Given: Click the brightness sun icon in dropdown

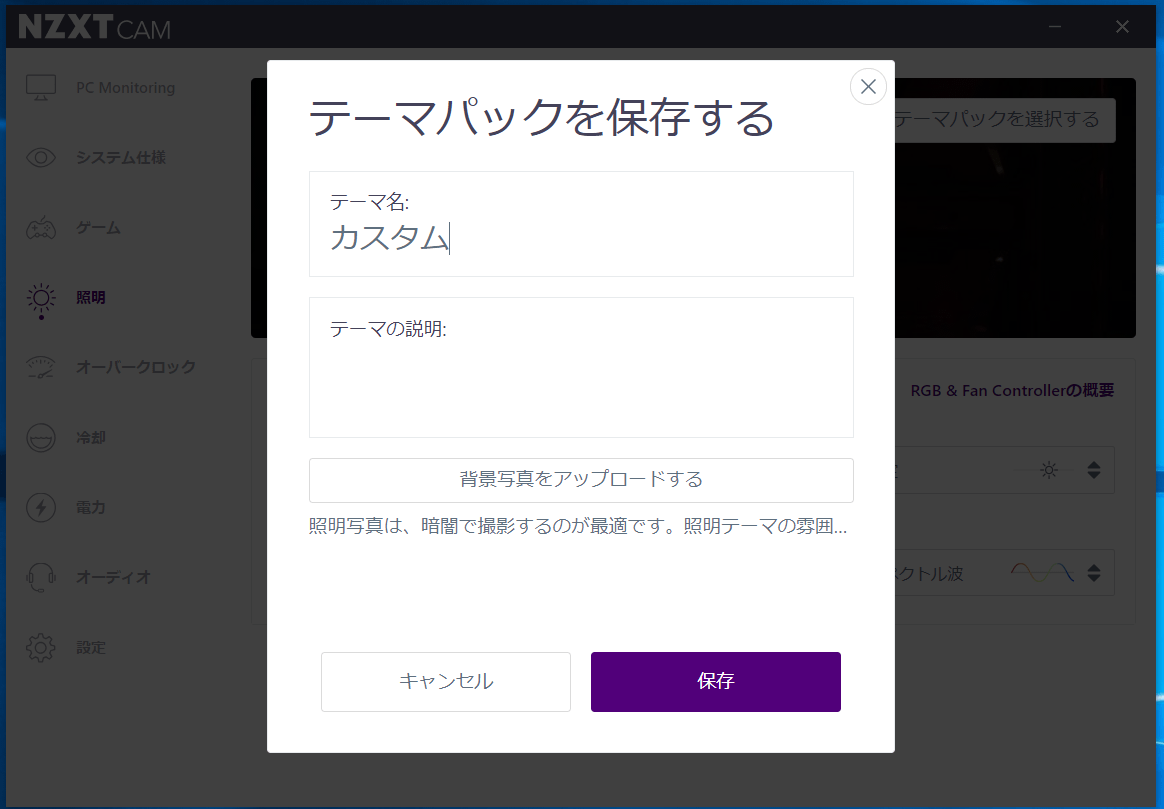Looking at the screenshot, I should point(1048,470).
